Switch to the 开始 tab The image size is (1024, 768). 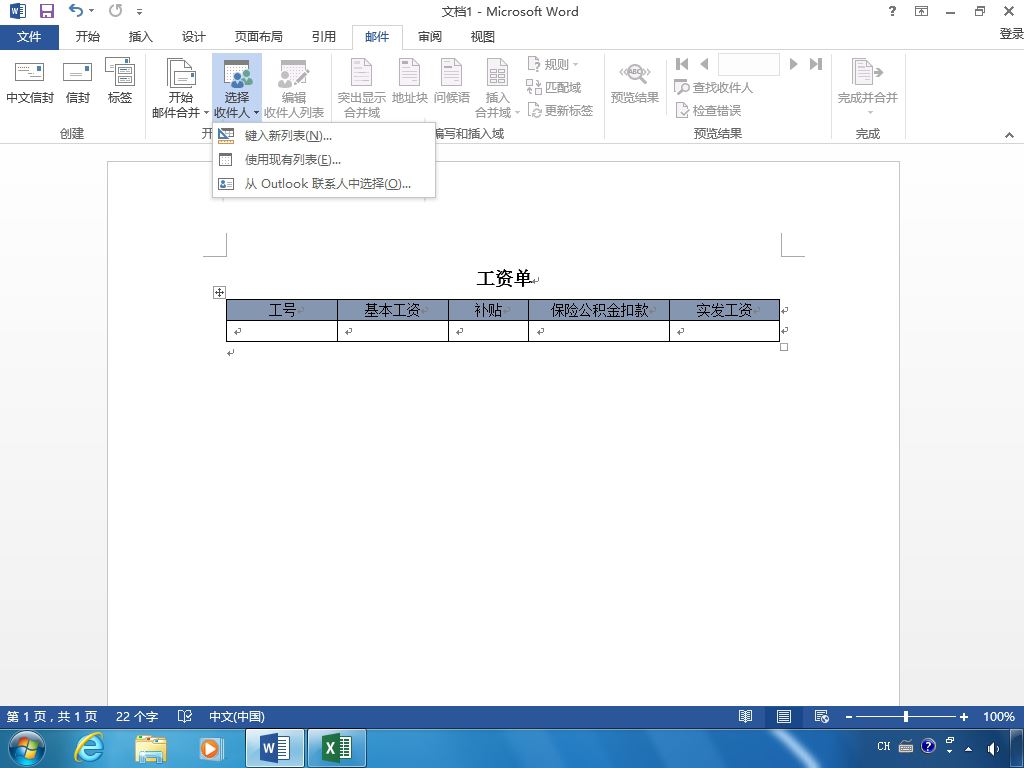click(88, 37)
